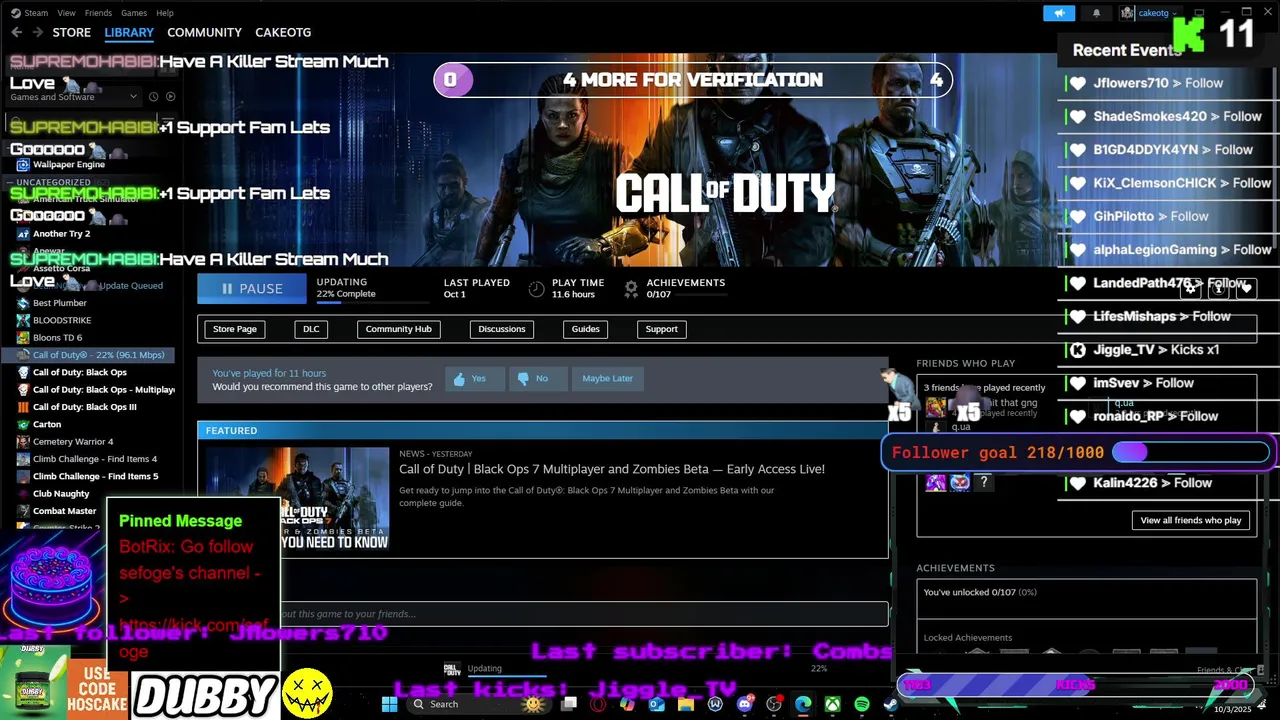Open Black Ops 7 Beta Early Access headline

click(x=612, y=469)
